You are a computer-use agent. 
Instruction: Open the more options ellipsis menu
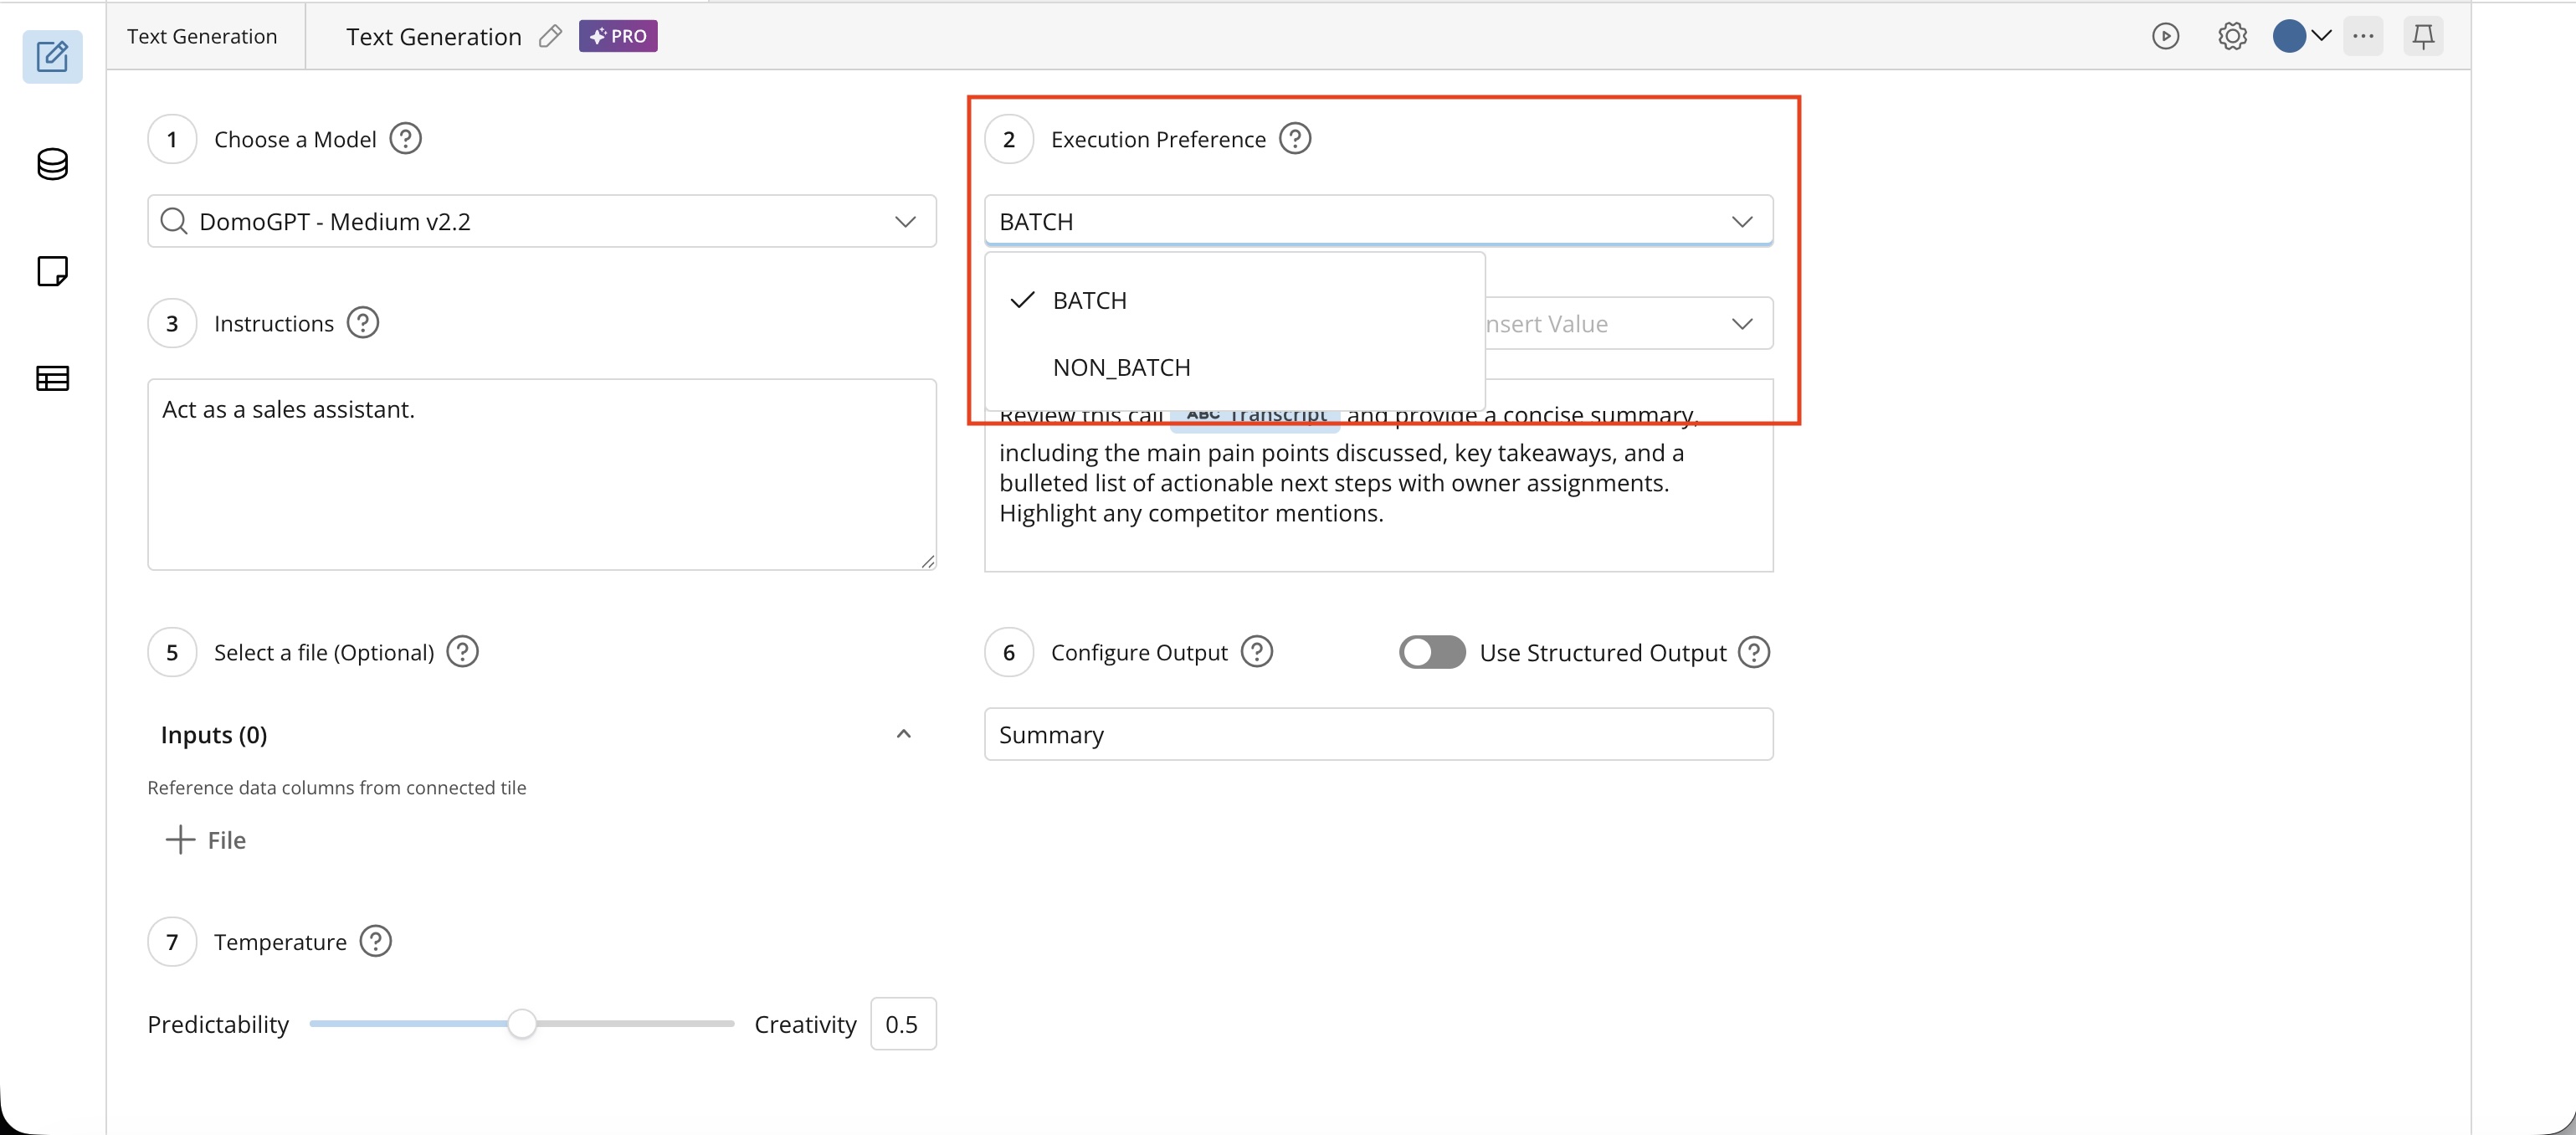click(2363, 37)
